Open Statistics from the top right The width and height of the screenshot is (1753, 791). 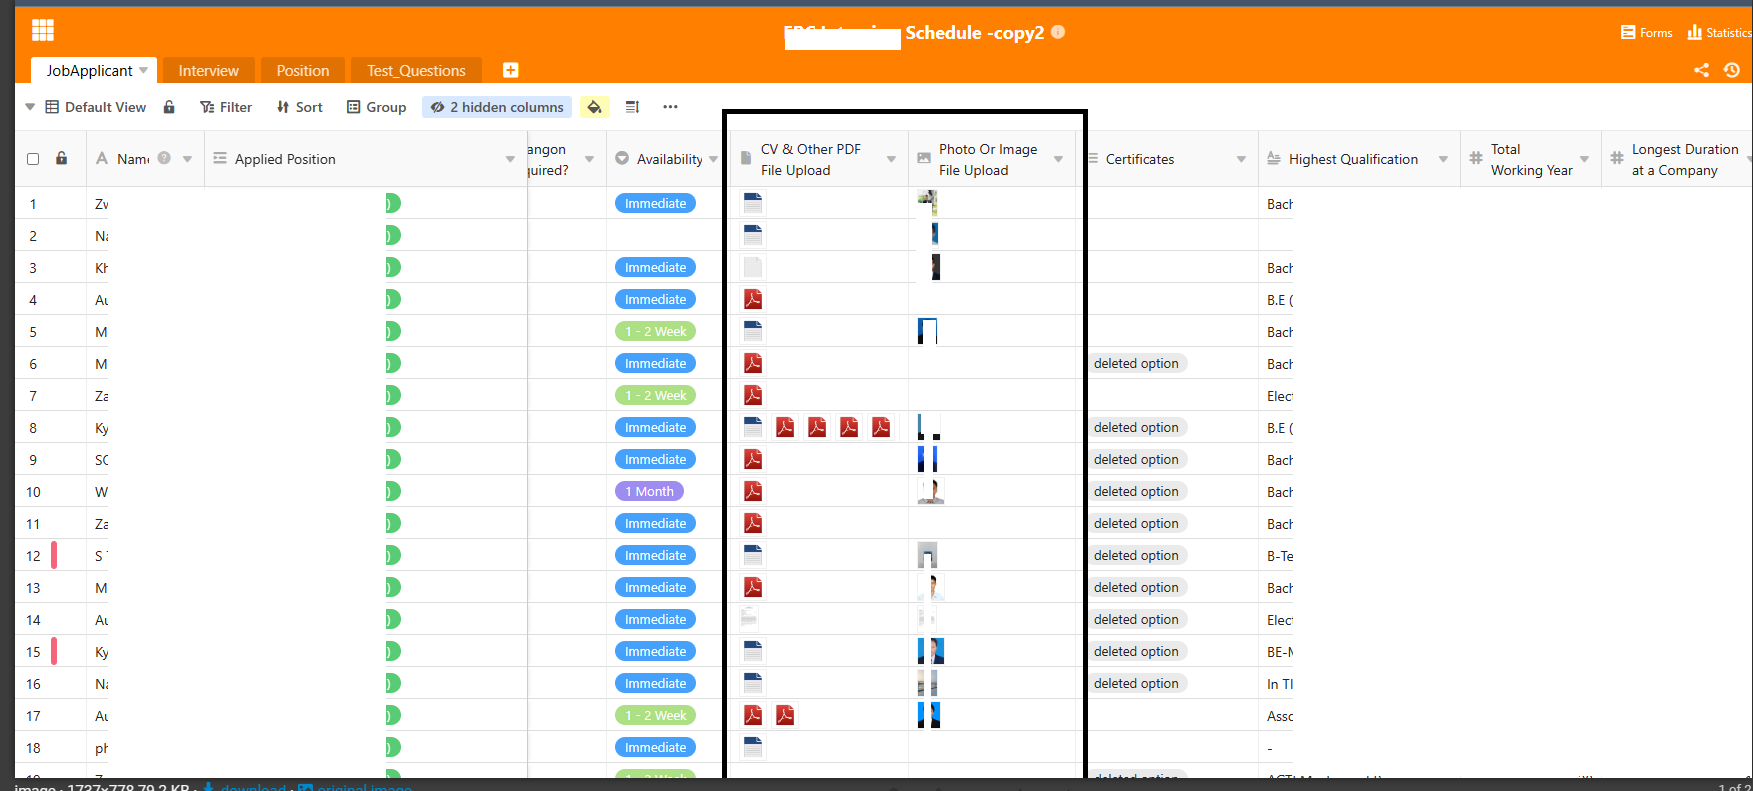click(1719, 33)
